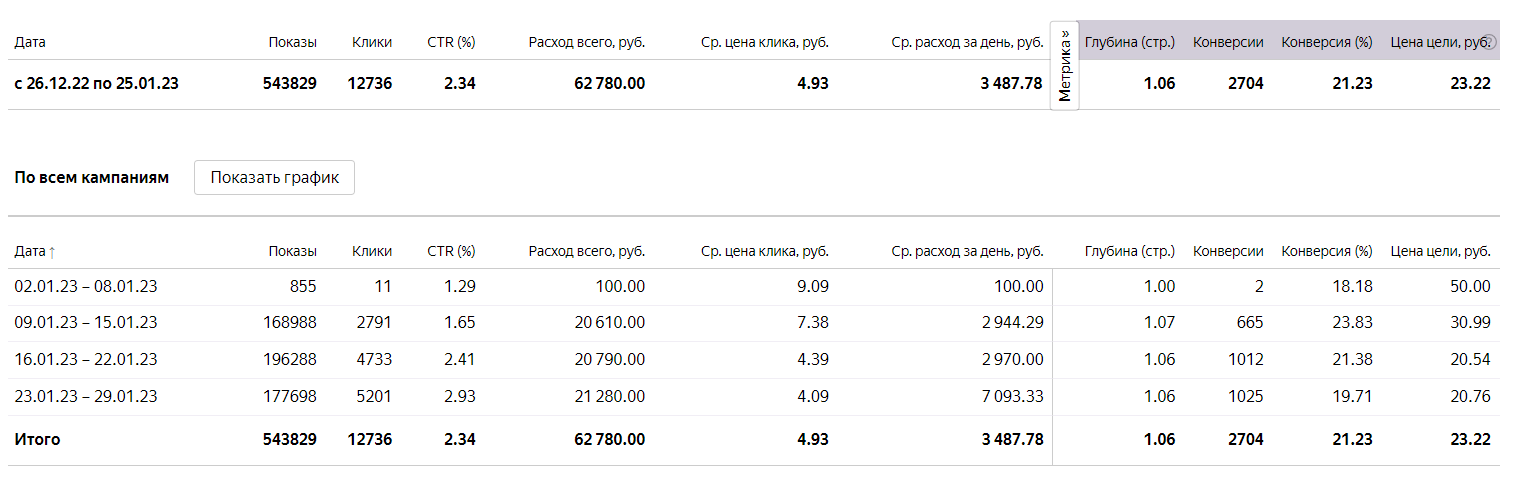Sort lower table by Глубина (стр.) header
Screen dimensions: 1540x486
pyautogui.click(x=1130, y=251)
